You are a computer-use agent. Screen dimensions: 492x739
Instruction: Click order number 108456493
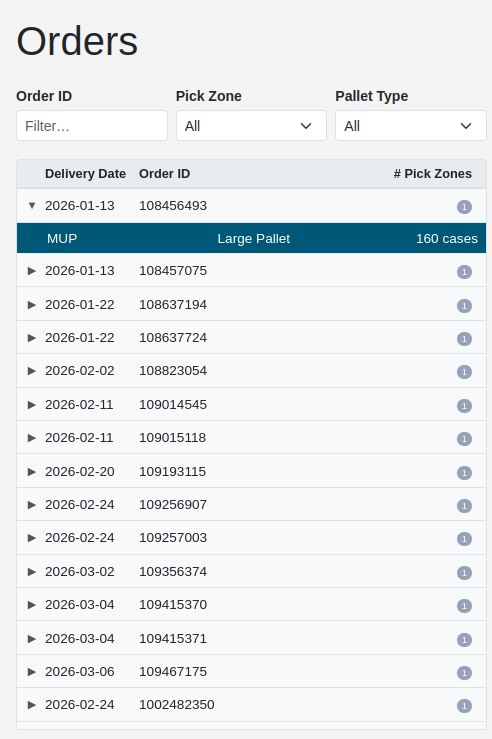(x=173, y=205)
